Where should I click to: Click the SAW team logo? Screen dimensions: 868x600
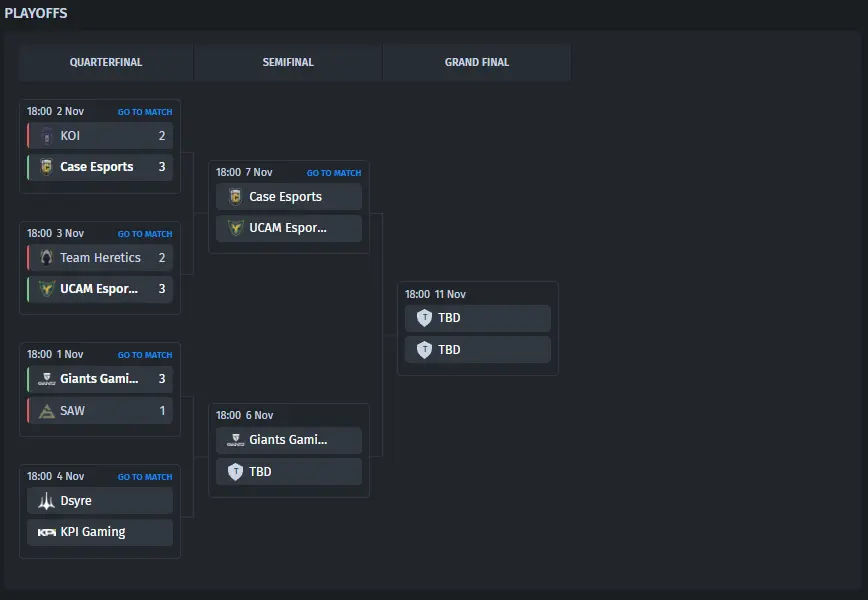(x=47, y=411)
